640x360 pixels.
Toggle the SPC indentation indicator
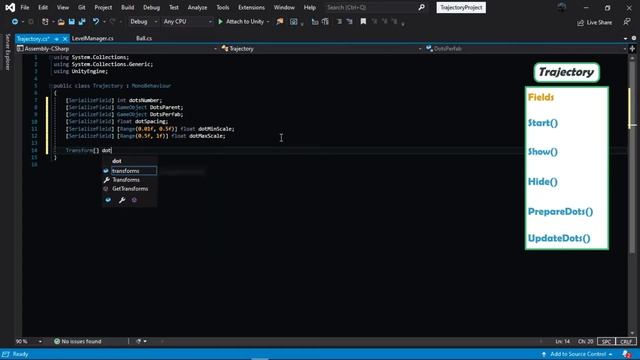pos(606,341)
